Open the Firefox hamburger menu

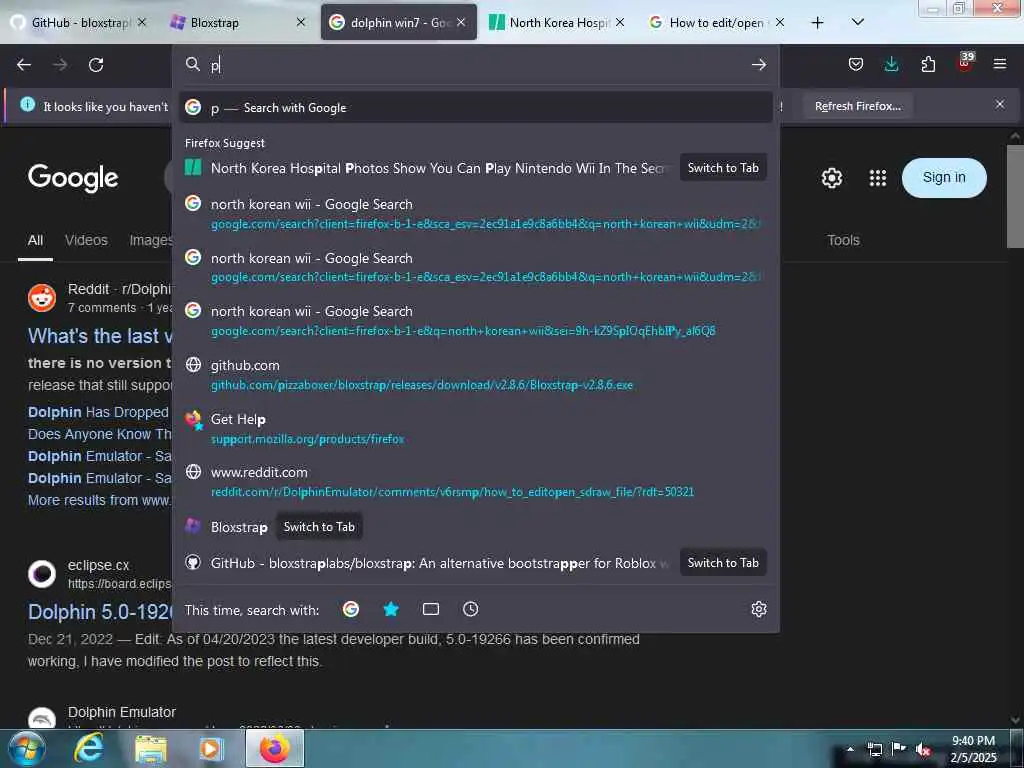click(1000, 64)
